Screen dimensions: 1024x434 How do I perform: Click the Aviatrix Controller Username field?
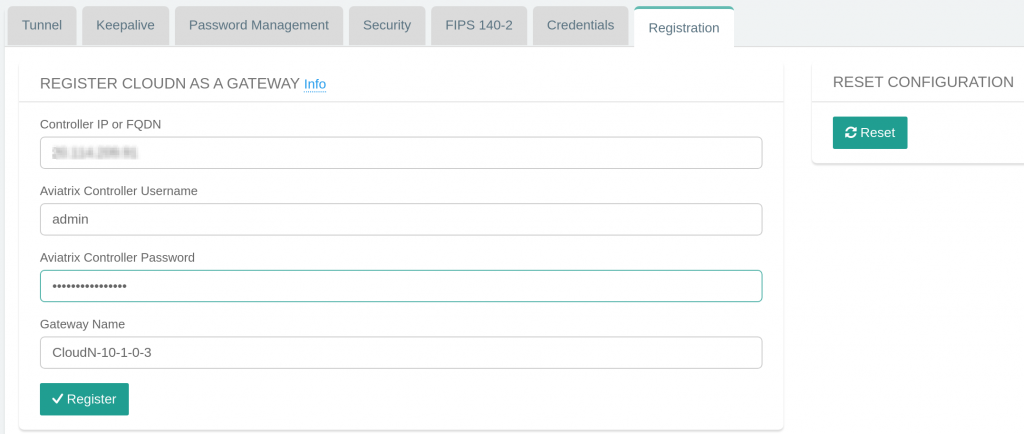(401, 219)
